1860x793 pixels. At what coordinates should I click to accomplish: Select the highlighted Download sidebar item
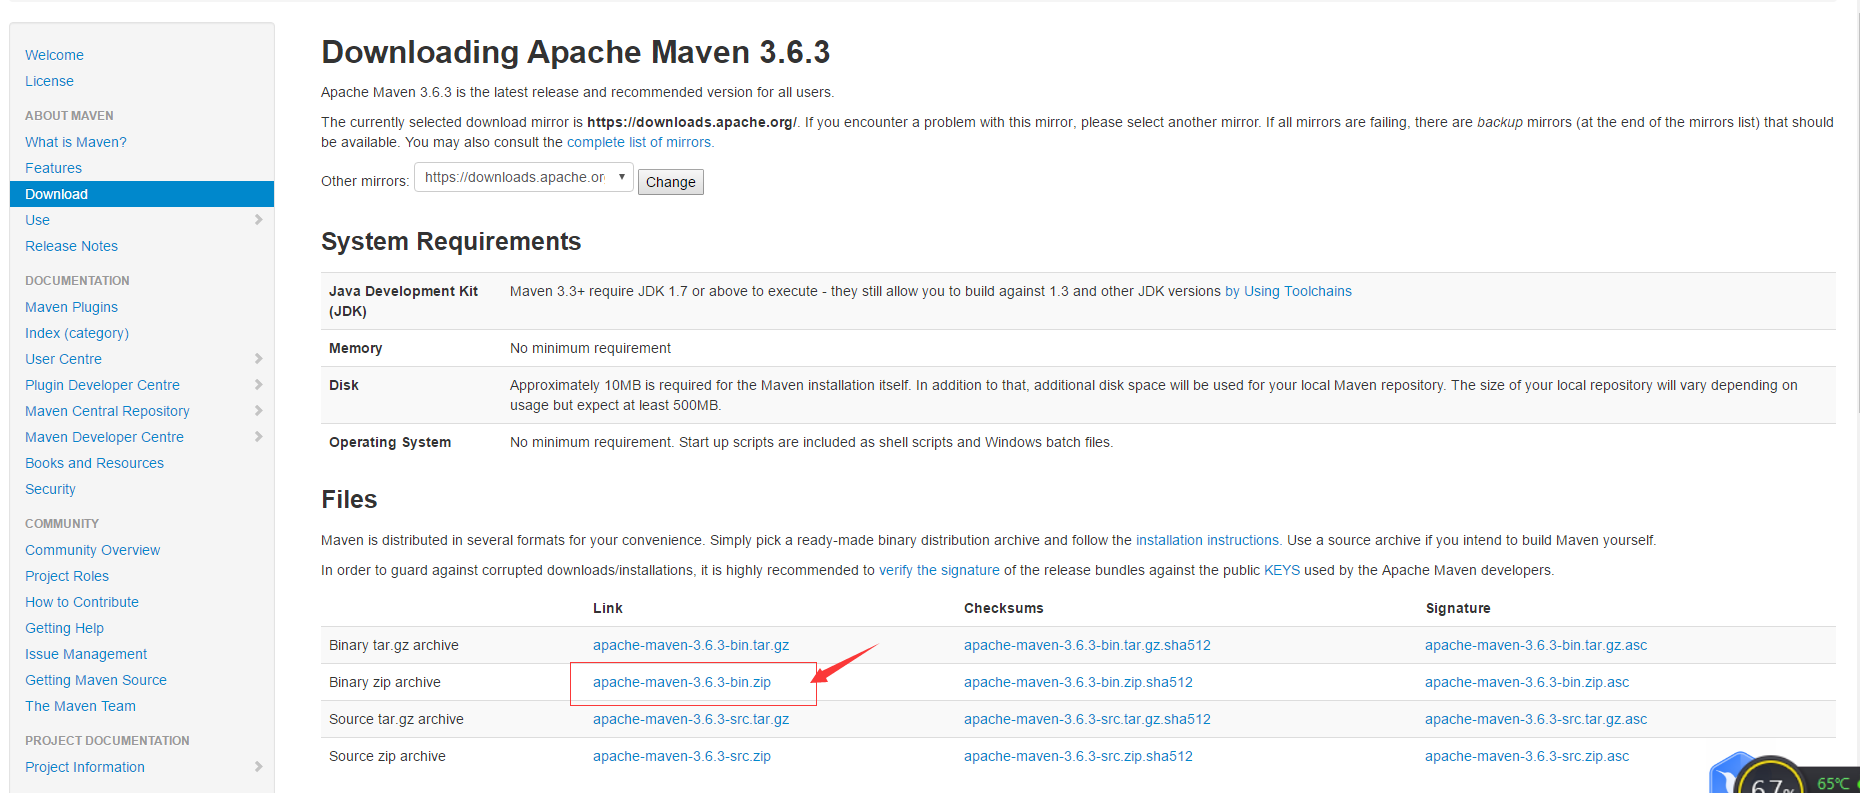tap(142, 194)
